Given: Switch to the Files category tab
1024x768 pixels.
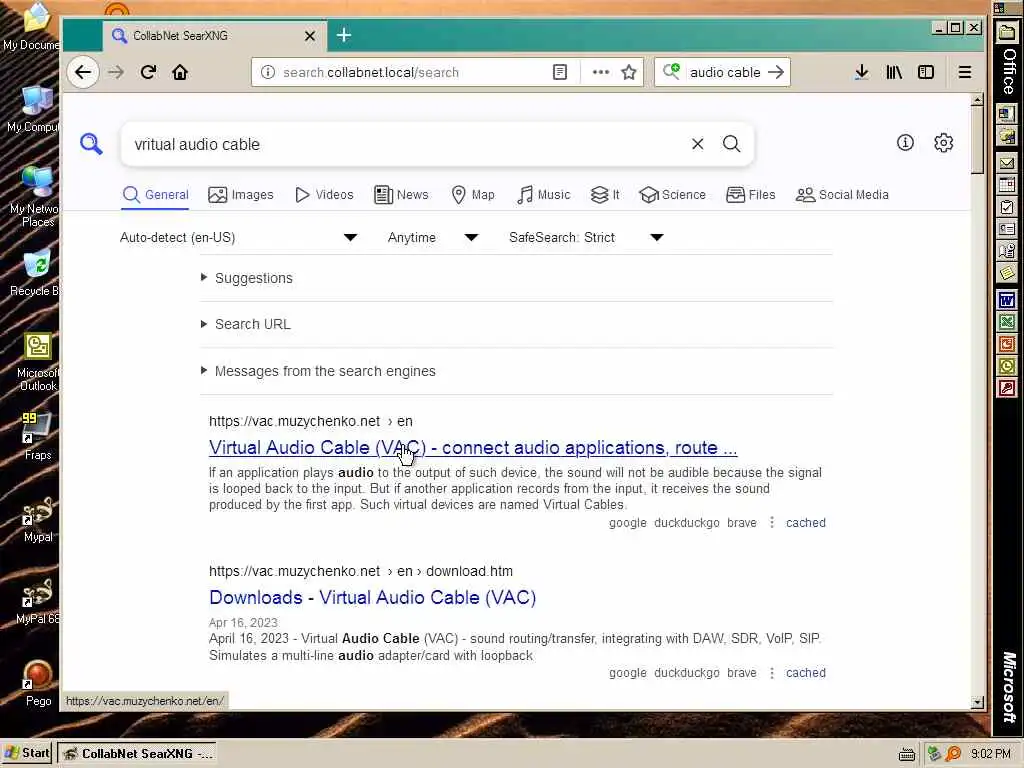Looking at the screenshot, I should (x=750, y=195).
